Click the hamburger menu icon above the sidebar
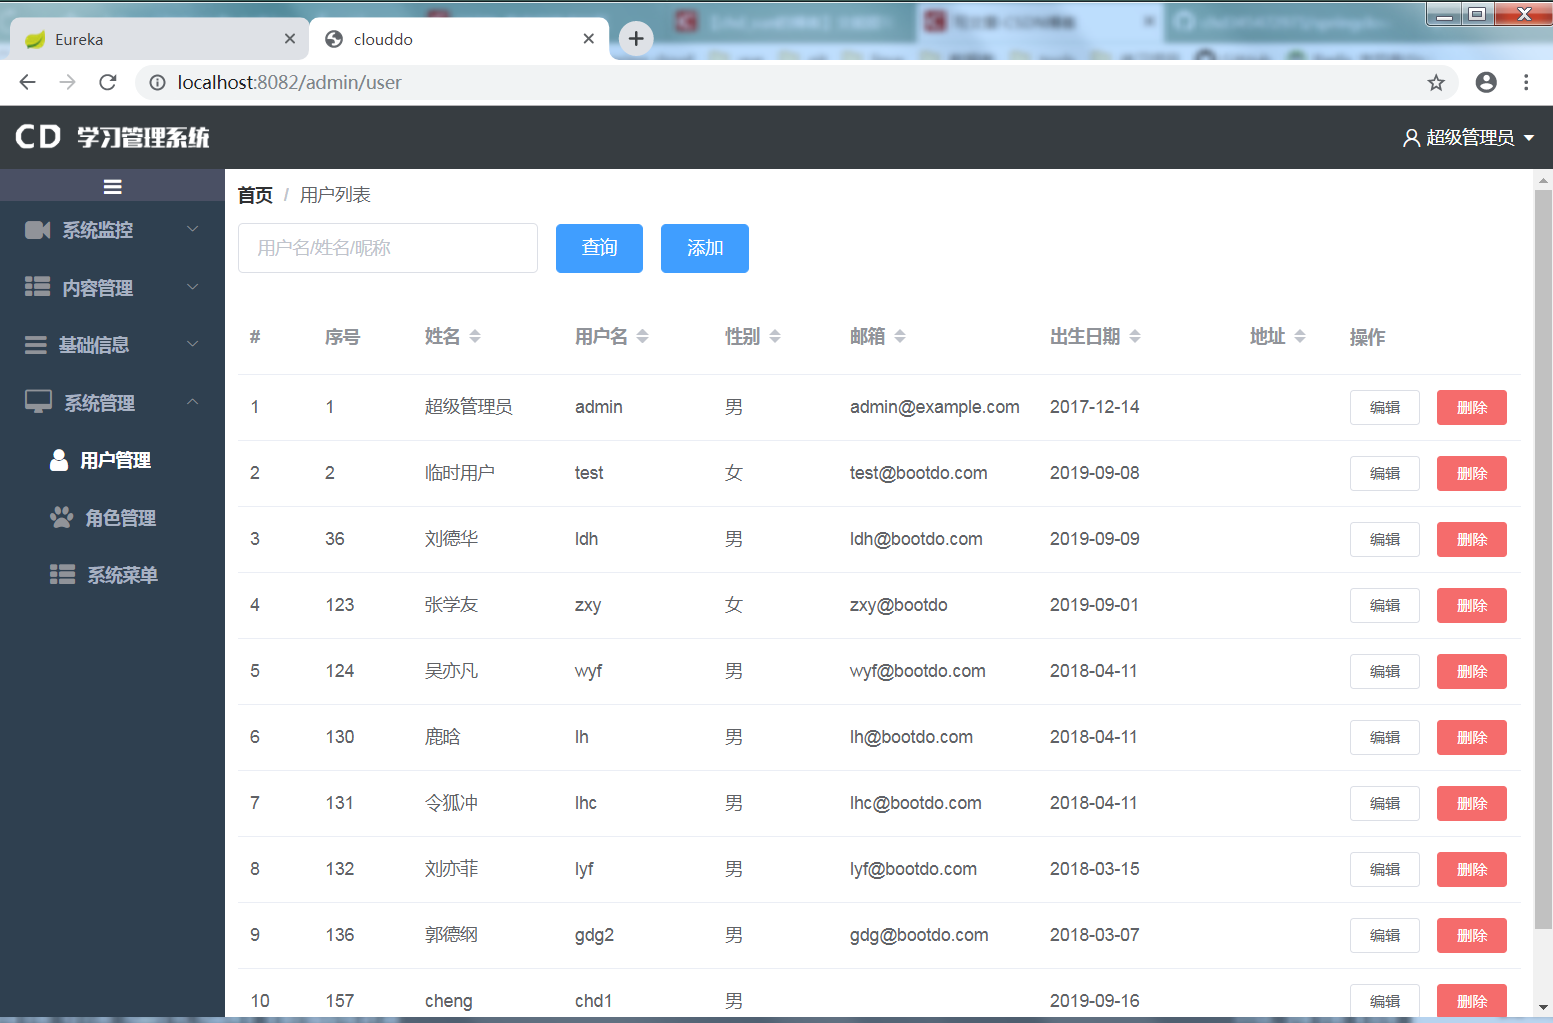This screenshot has height=1023, width=1553. point(112,186)
